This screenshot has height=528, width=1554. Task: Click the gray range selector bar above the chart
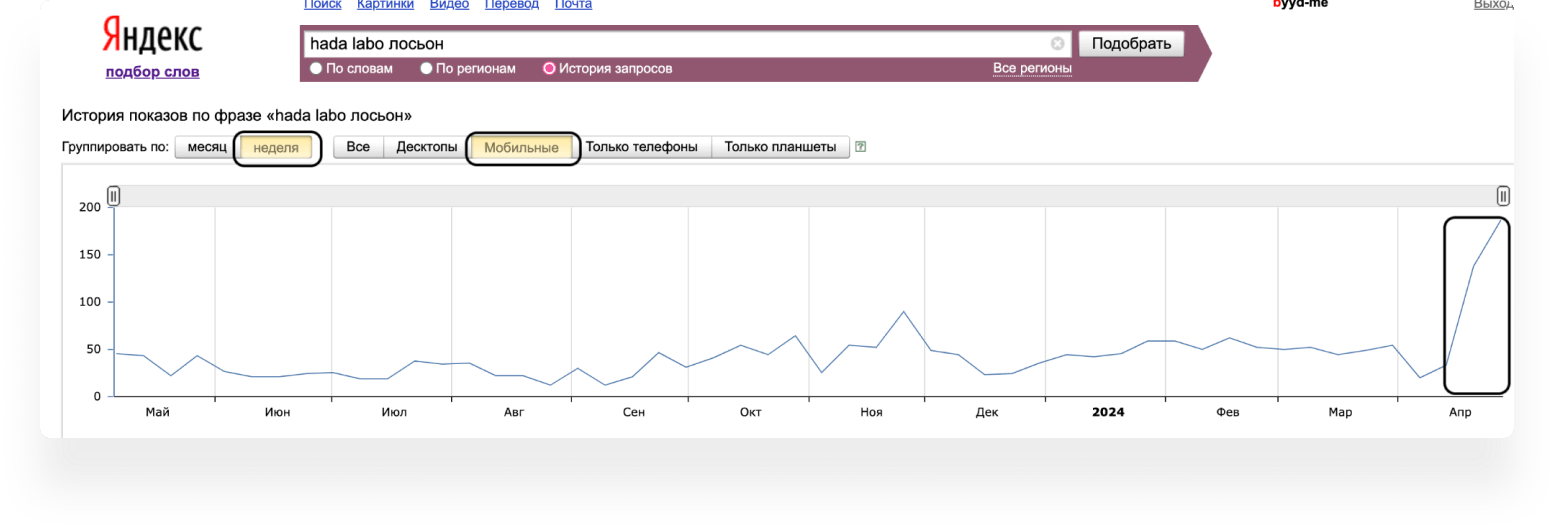pos(808,196)
